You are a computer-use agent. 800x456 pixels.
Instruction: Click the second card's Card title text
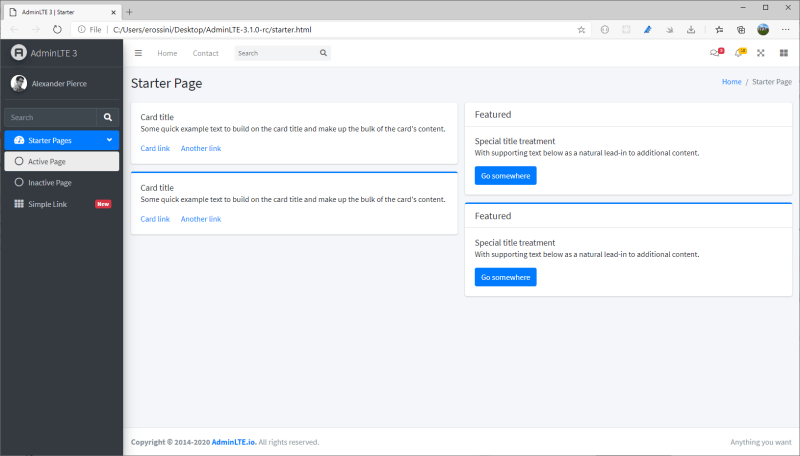point(157,188)
